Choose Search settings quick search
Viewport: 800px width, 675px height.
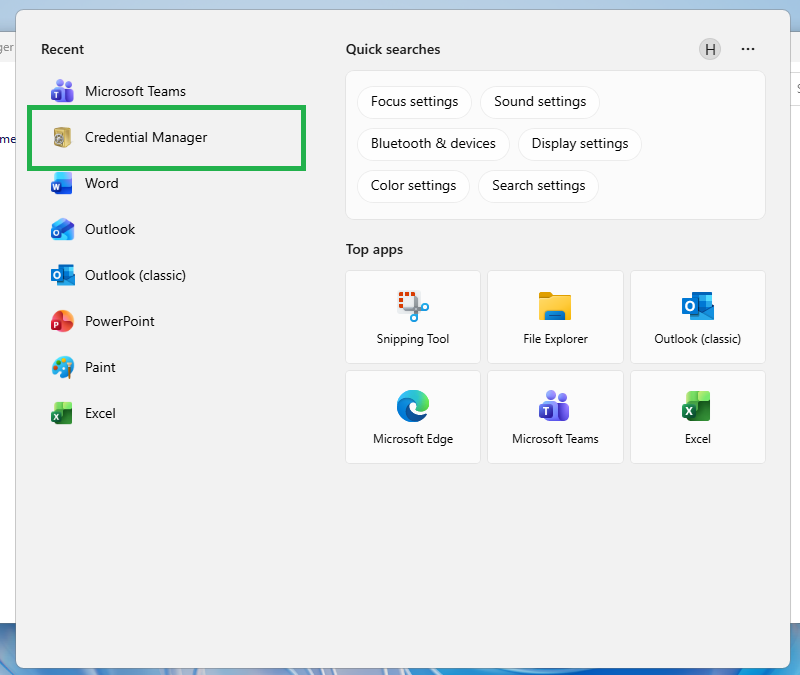point(538,185)
